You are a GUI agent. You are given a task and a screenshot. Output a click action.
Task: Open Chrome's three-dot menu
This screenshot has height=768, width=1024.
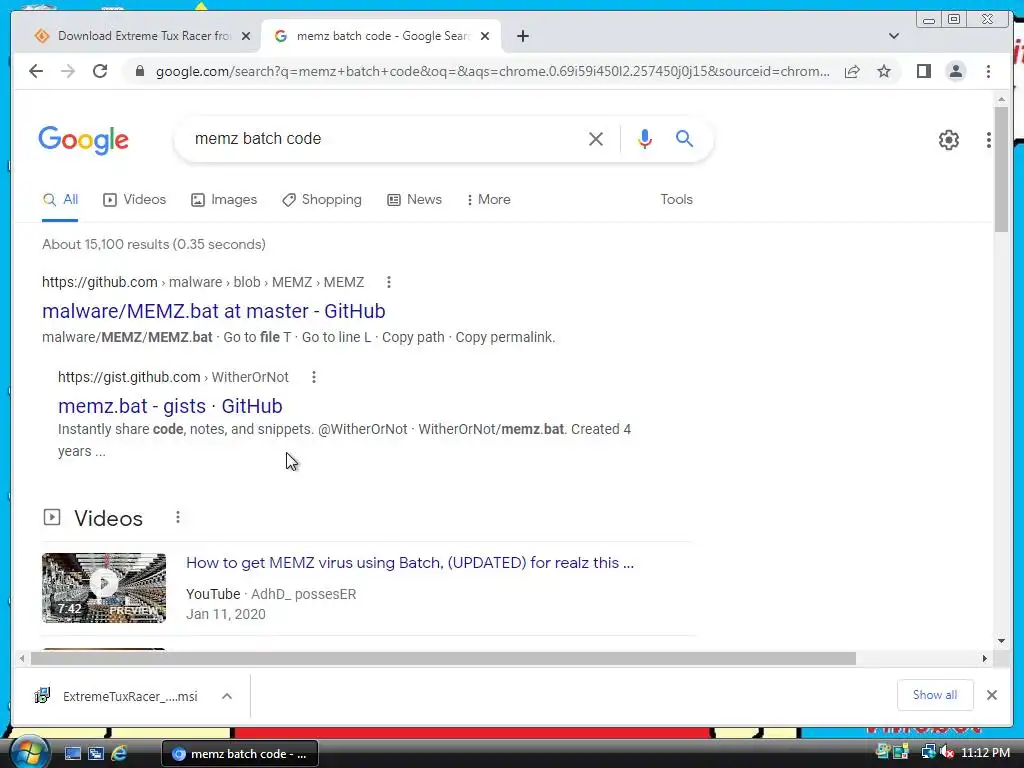[x=988, y=71]
